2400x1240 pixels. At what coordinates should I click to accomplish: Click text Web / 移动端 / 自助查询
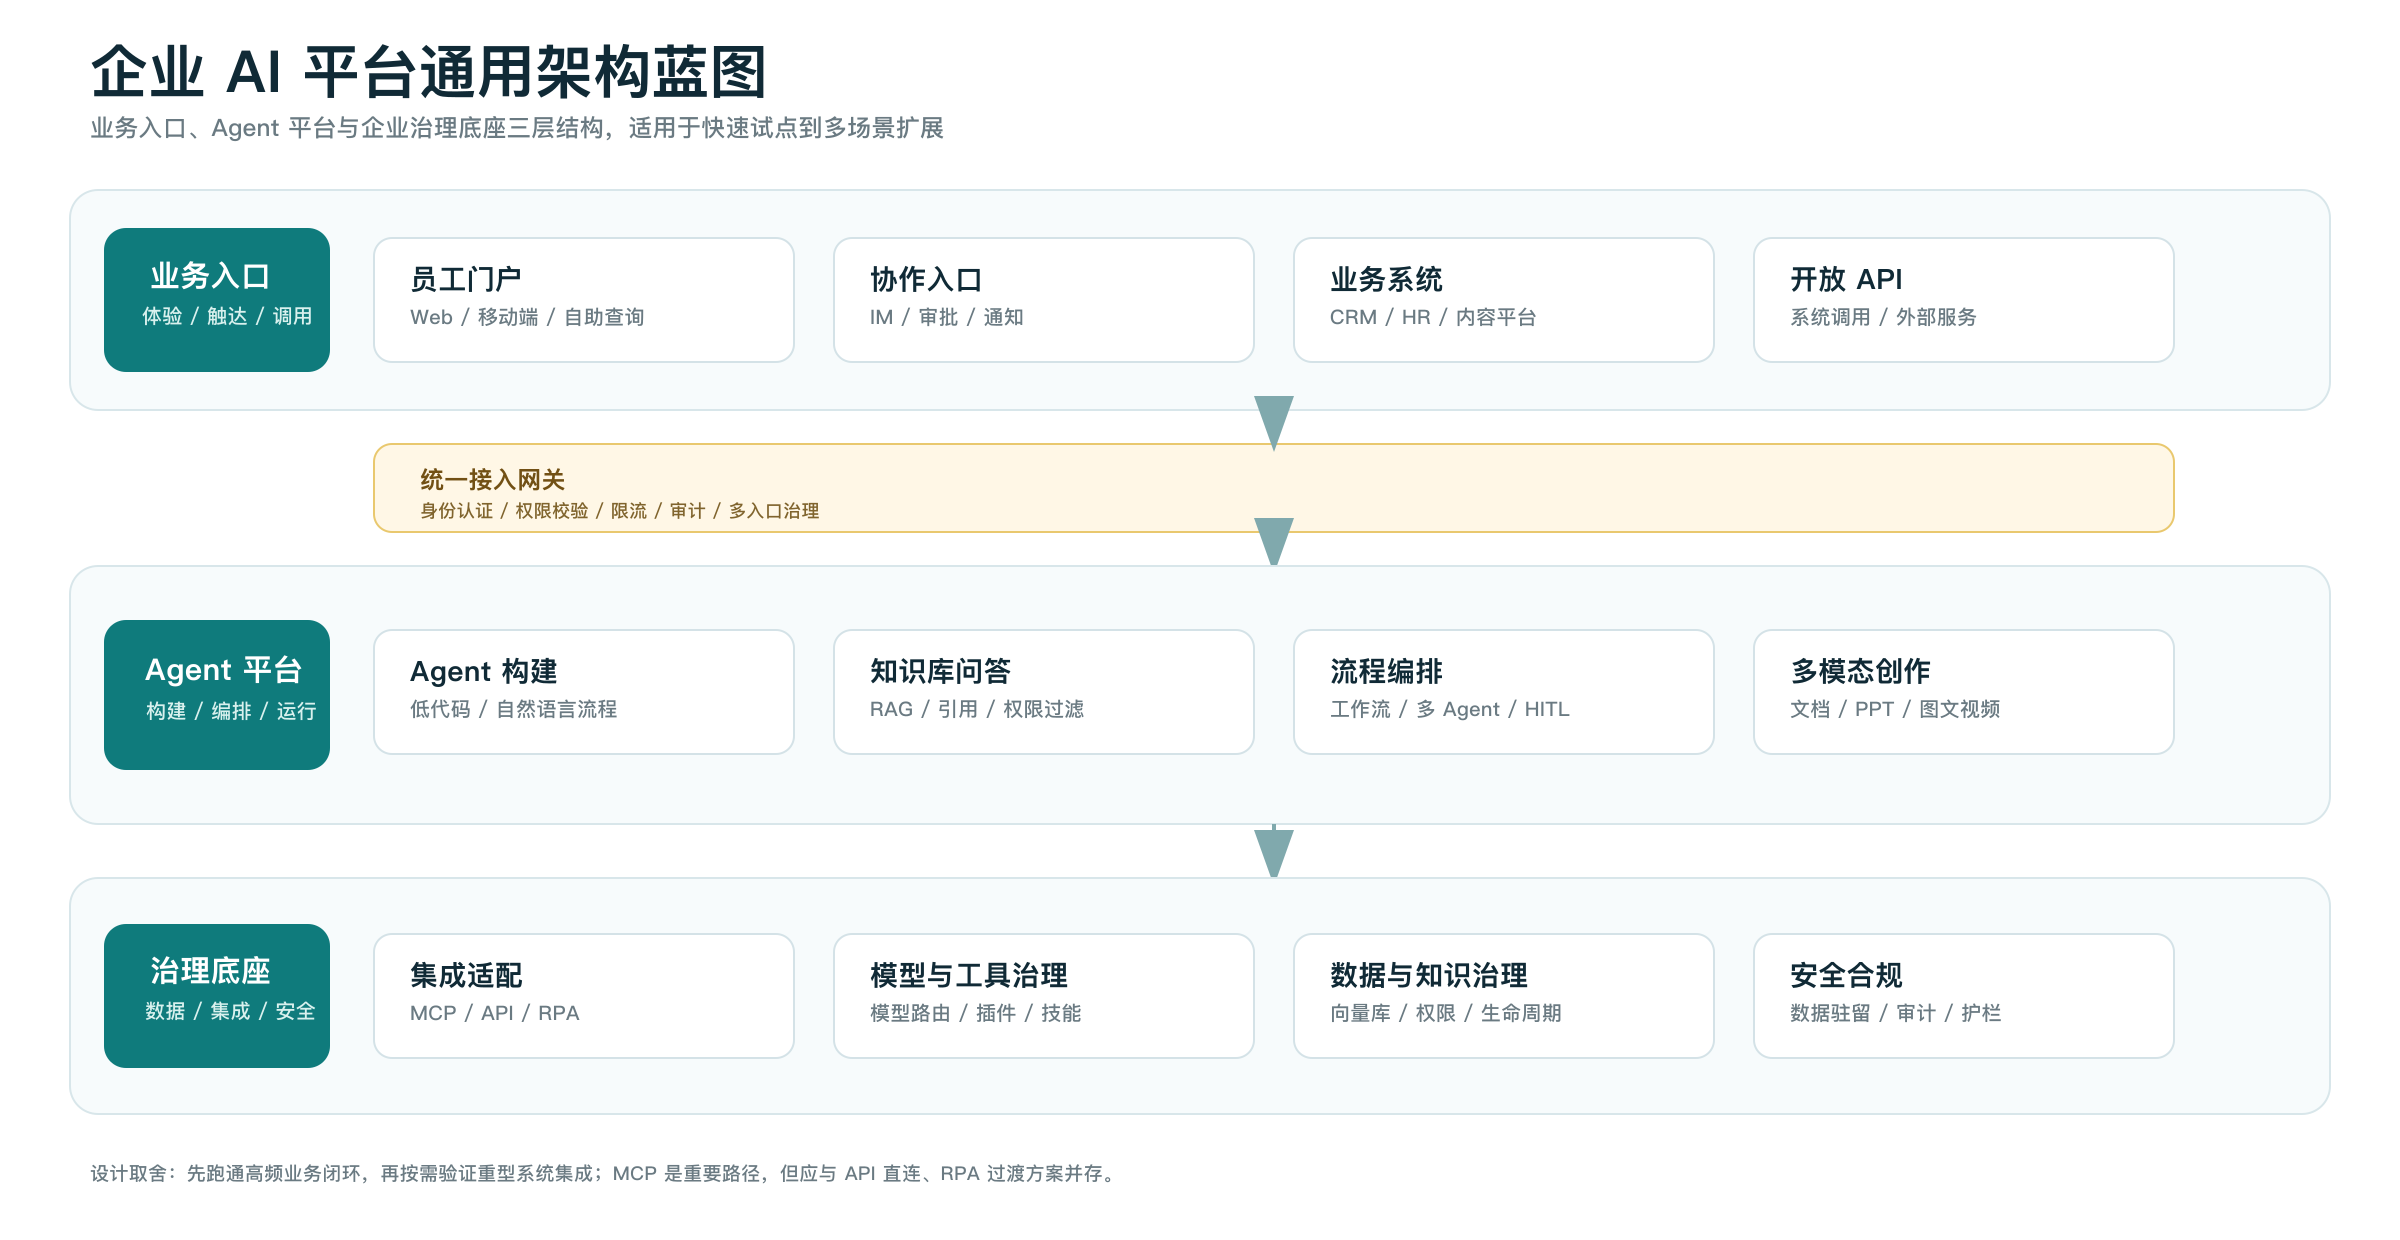point(527,317)
